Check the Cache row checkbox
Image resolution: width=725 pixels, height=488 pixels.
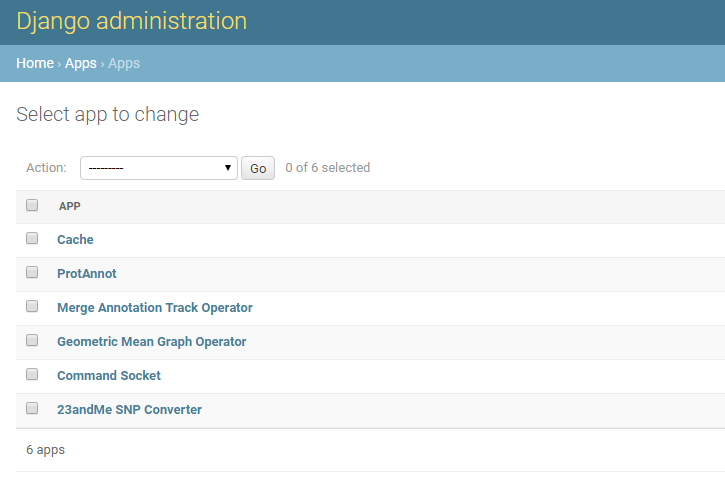coord(32,239)
